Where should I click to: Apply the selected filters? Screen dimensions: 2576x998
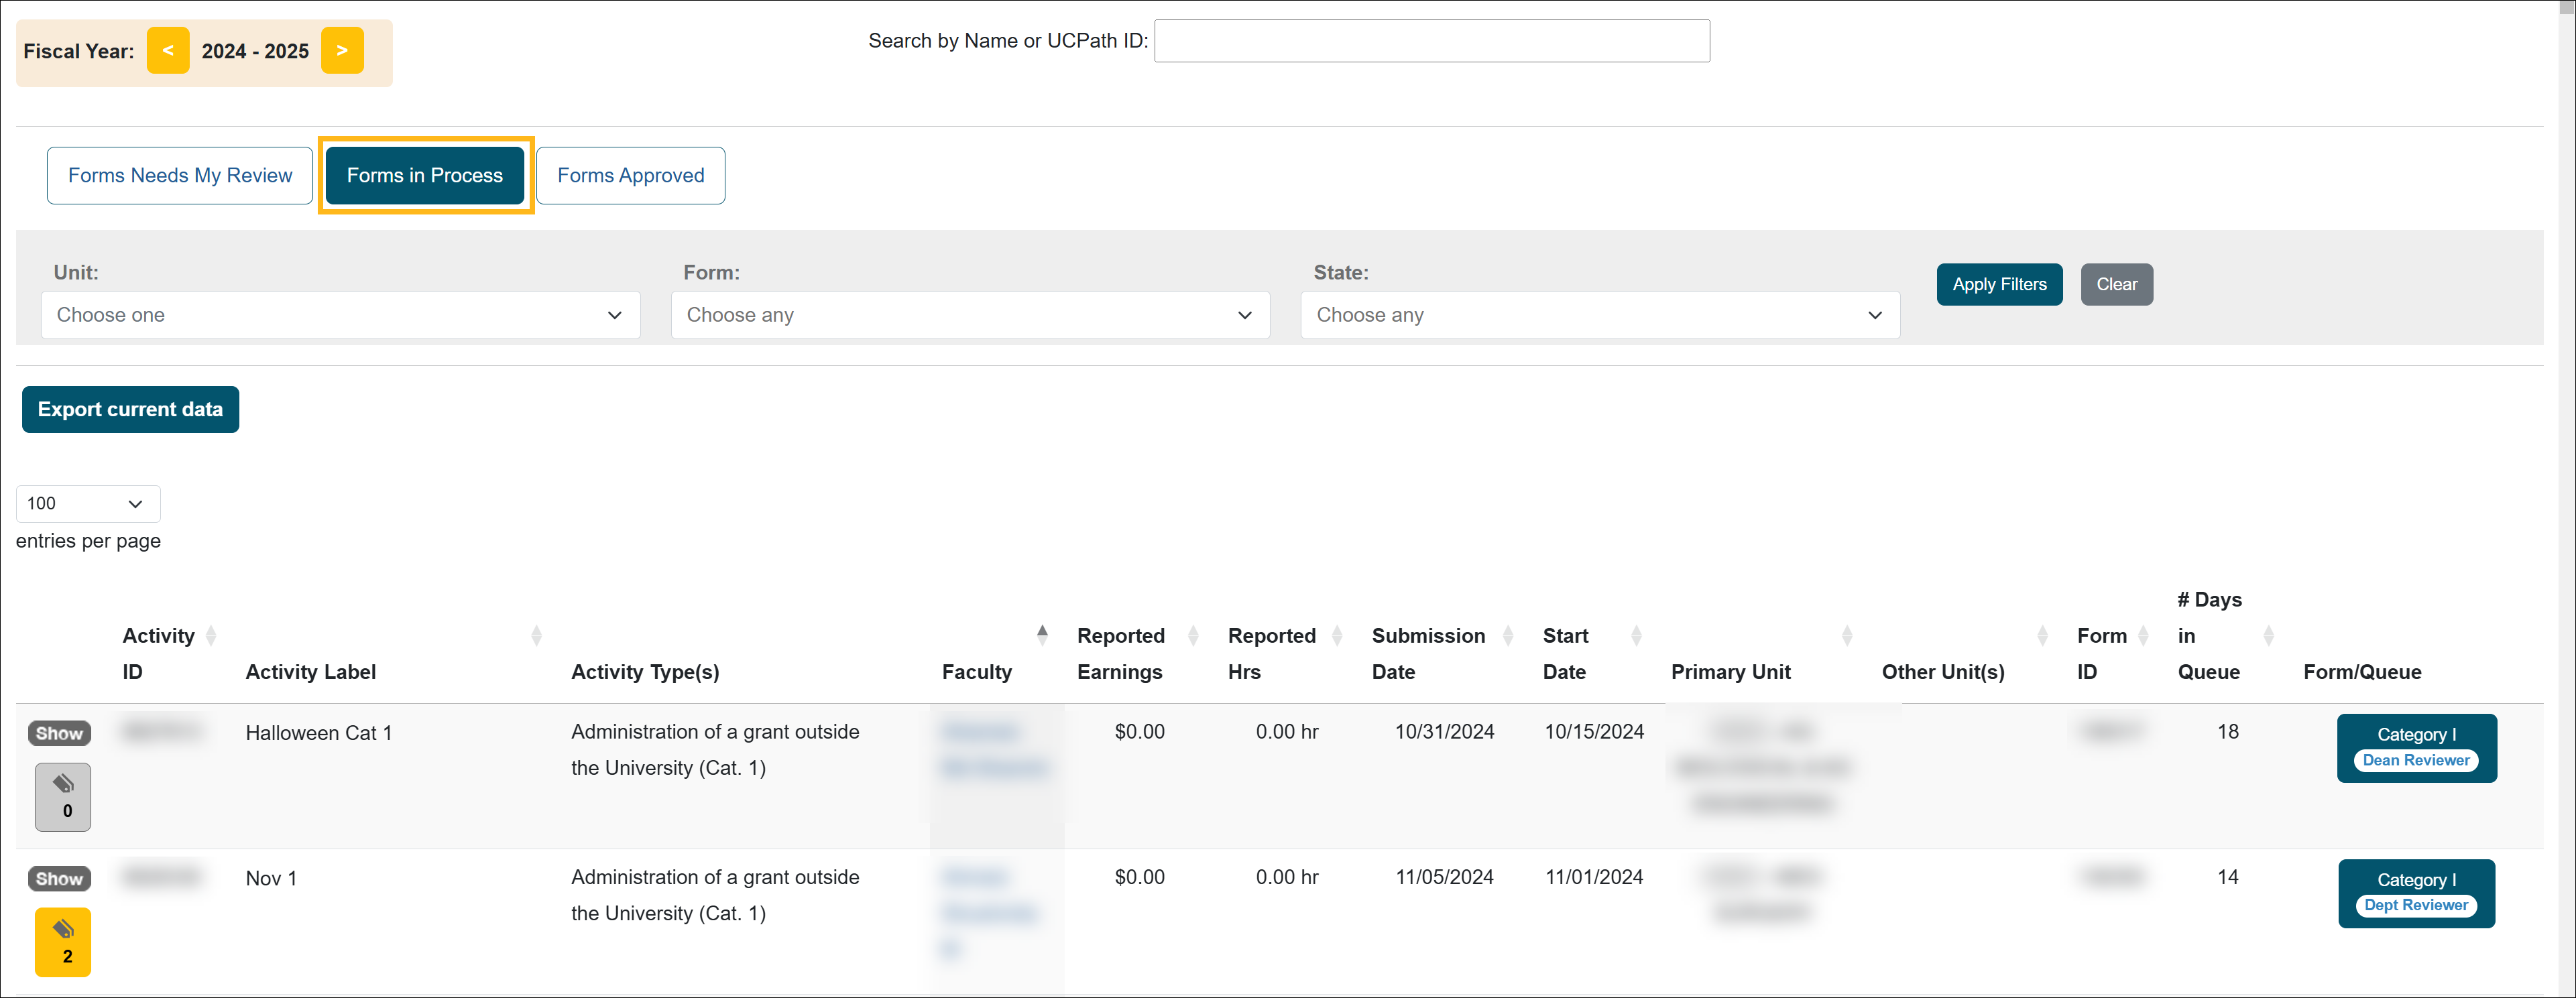click(x=1998, y=284)
